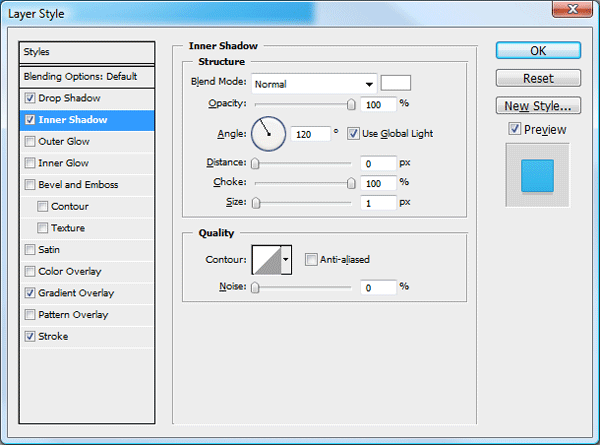This screenshot has height=445, width=600.
Task: Toggle the Preview checkbox
Action: tap(515, 129)
